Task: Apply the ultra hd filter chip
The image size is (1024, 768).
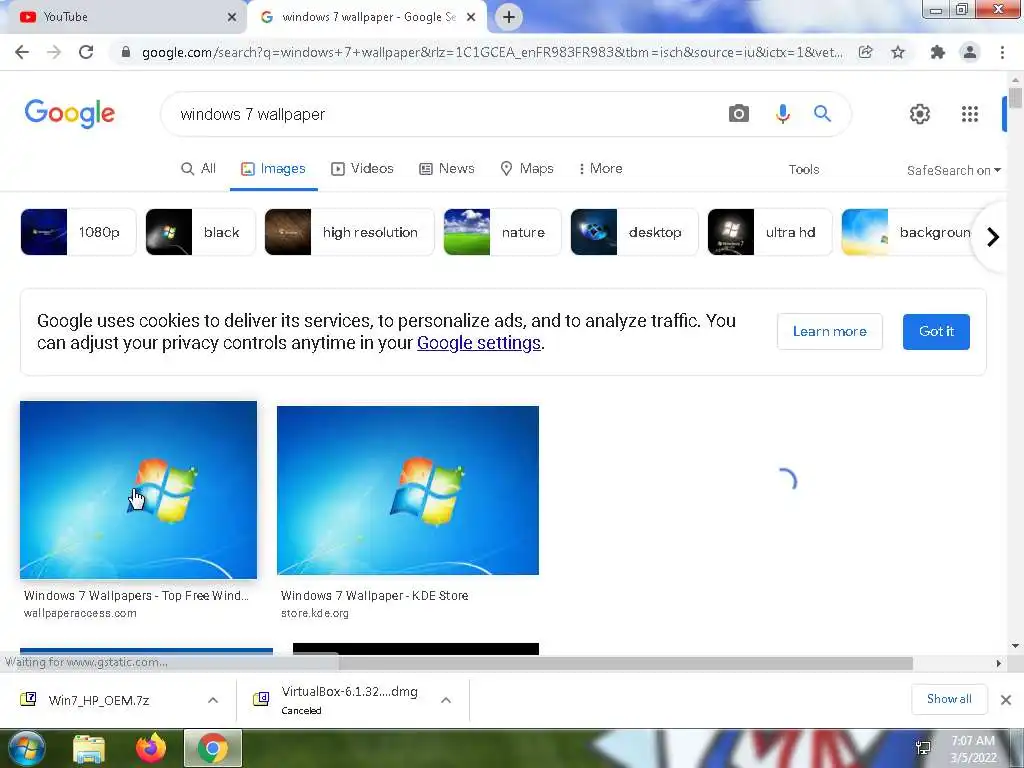Action: click(x=770, y=232)
